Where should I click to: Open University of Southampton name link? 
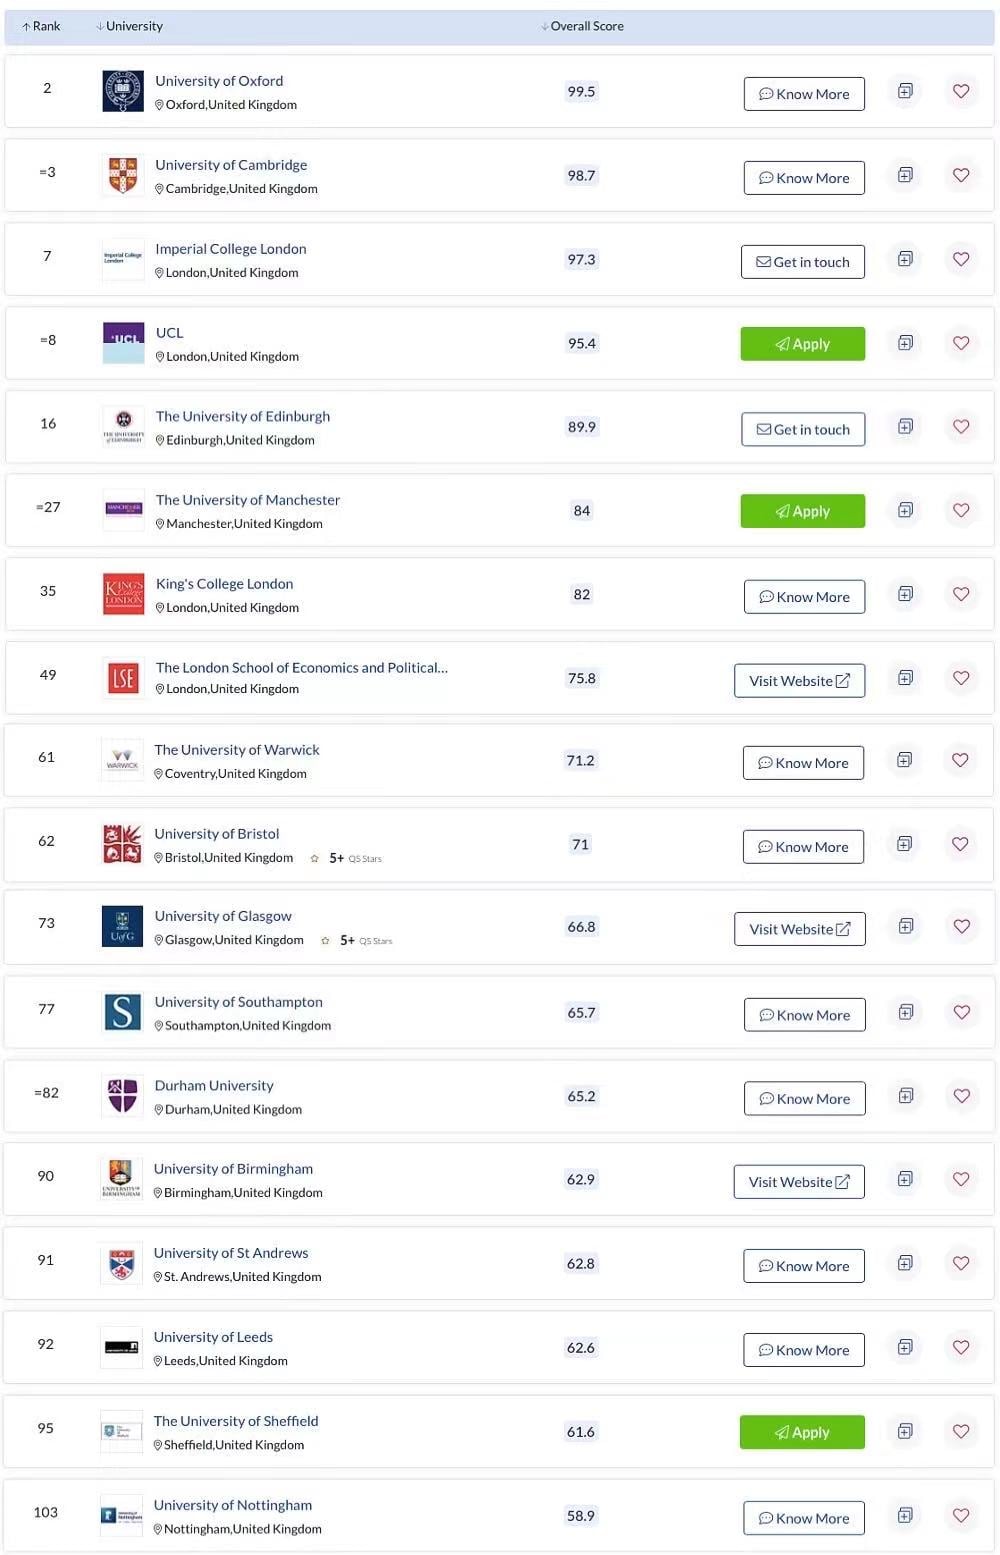238,1002
